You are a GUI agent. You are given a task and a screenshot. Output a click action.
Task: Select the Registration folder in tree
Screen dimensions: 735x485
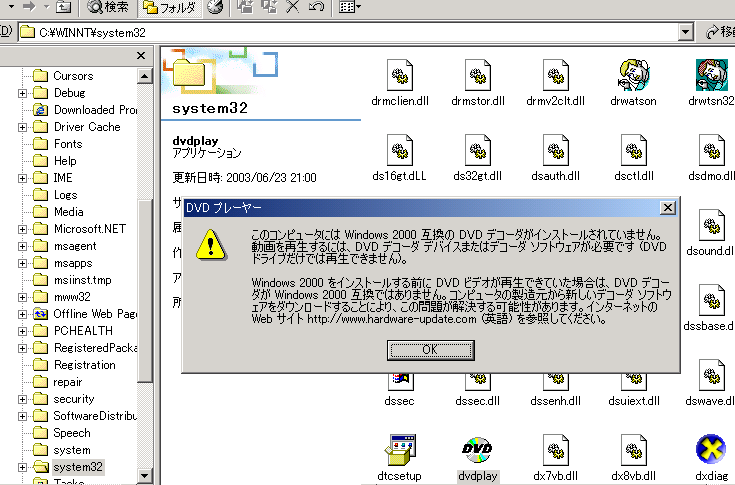coord(75,365)
